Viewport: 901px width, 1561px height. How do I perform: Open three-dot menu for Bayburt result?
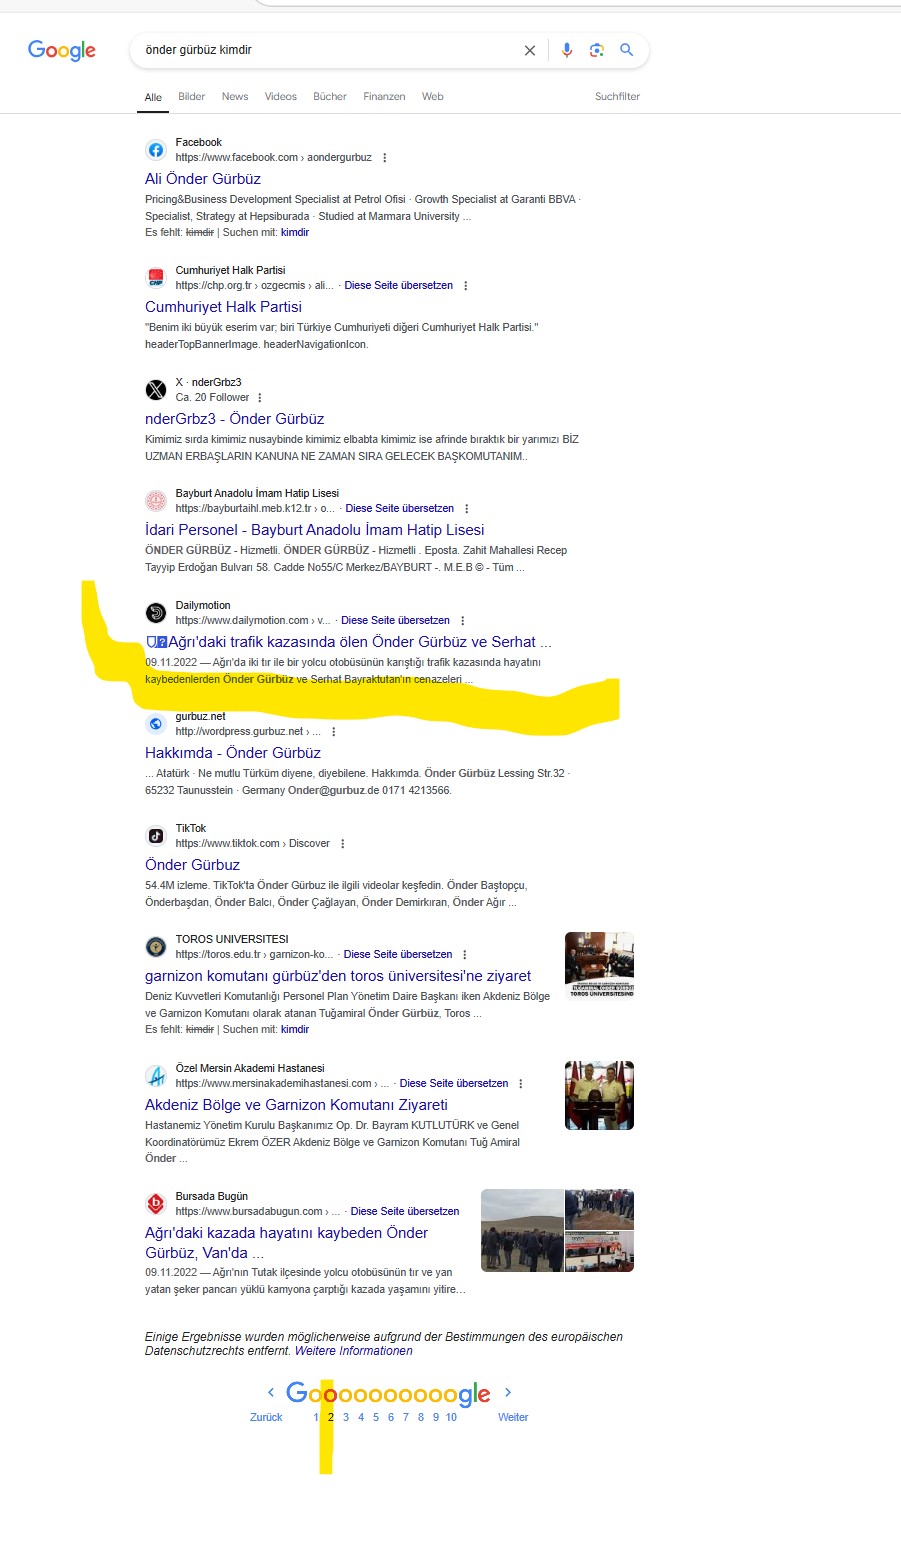click(467, 509)
